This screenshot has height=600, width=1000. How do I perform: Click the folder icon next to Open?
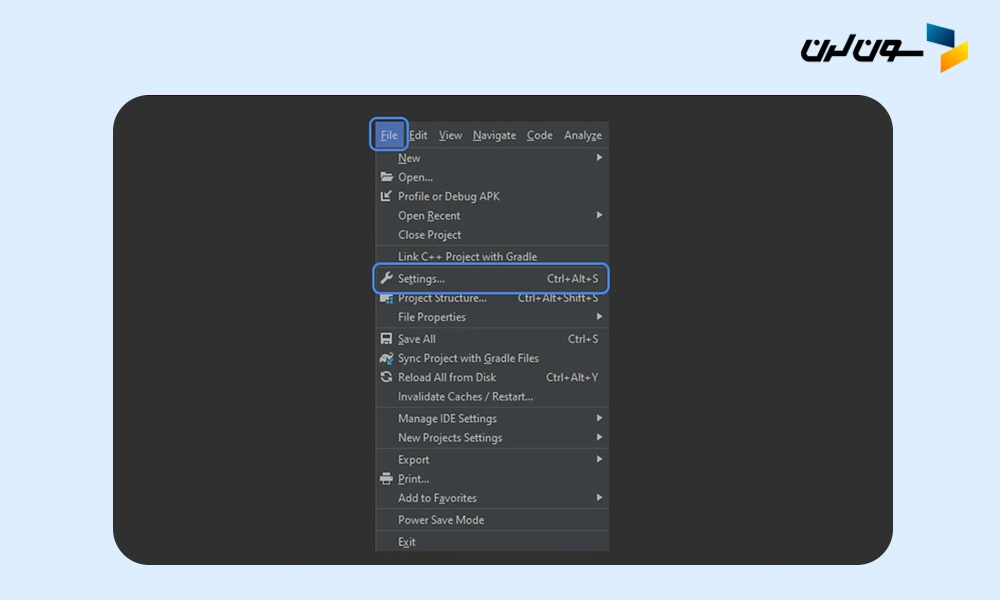point(387,177)
